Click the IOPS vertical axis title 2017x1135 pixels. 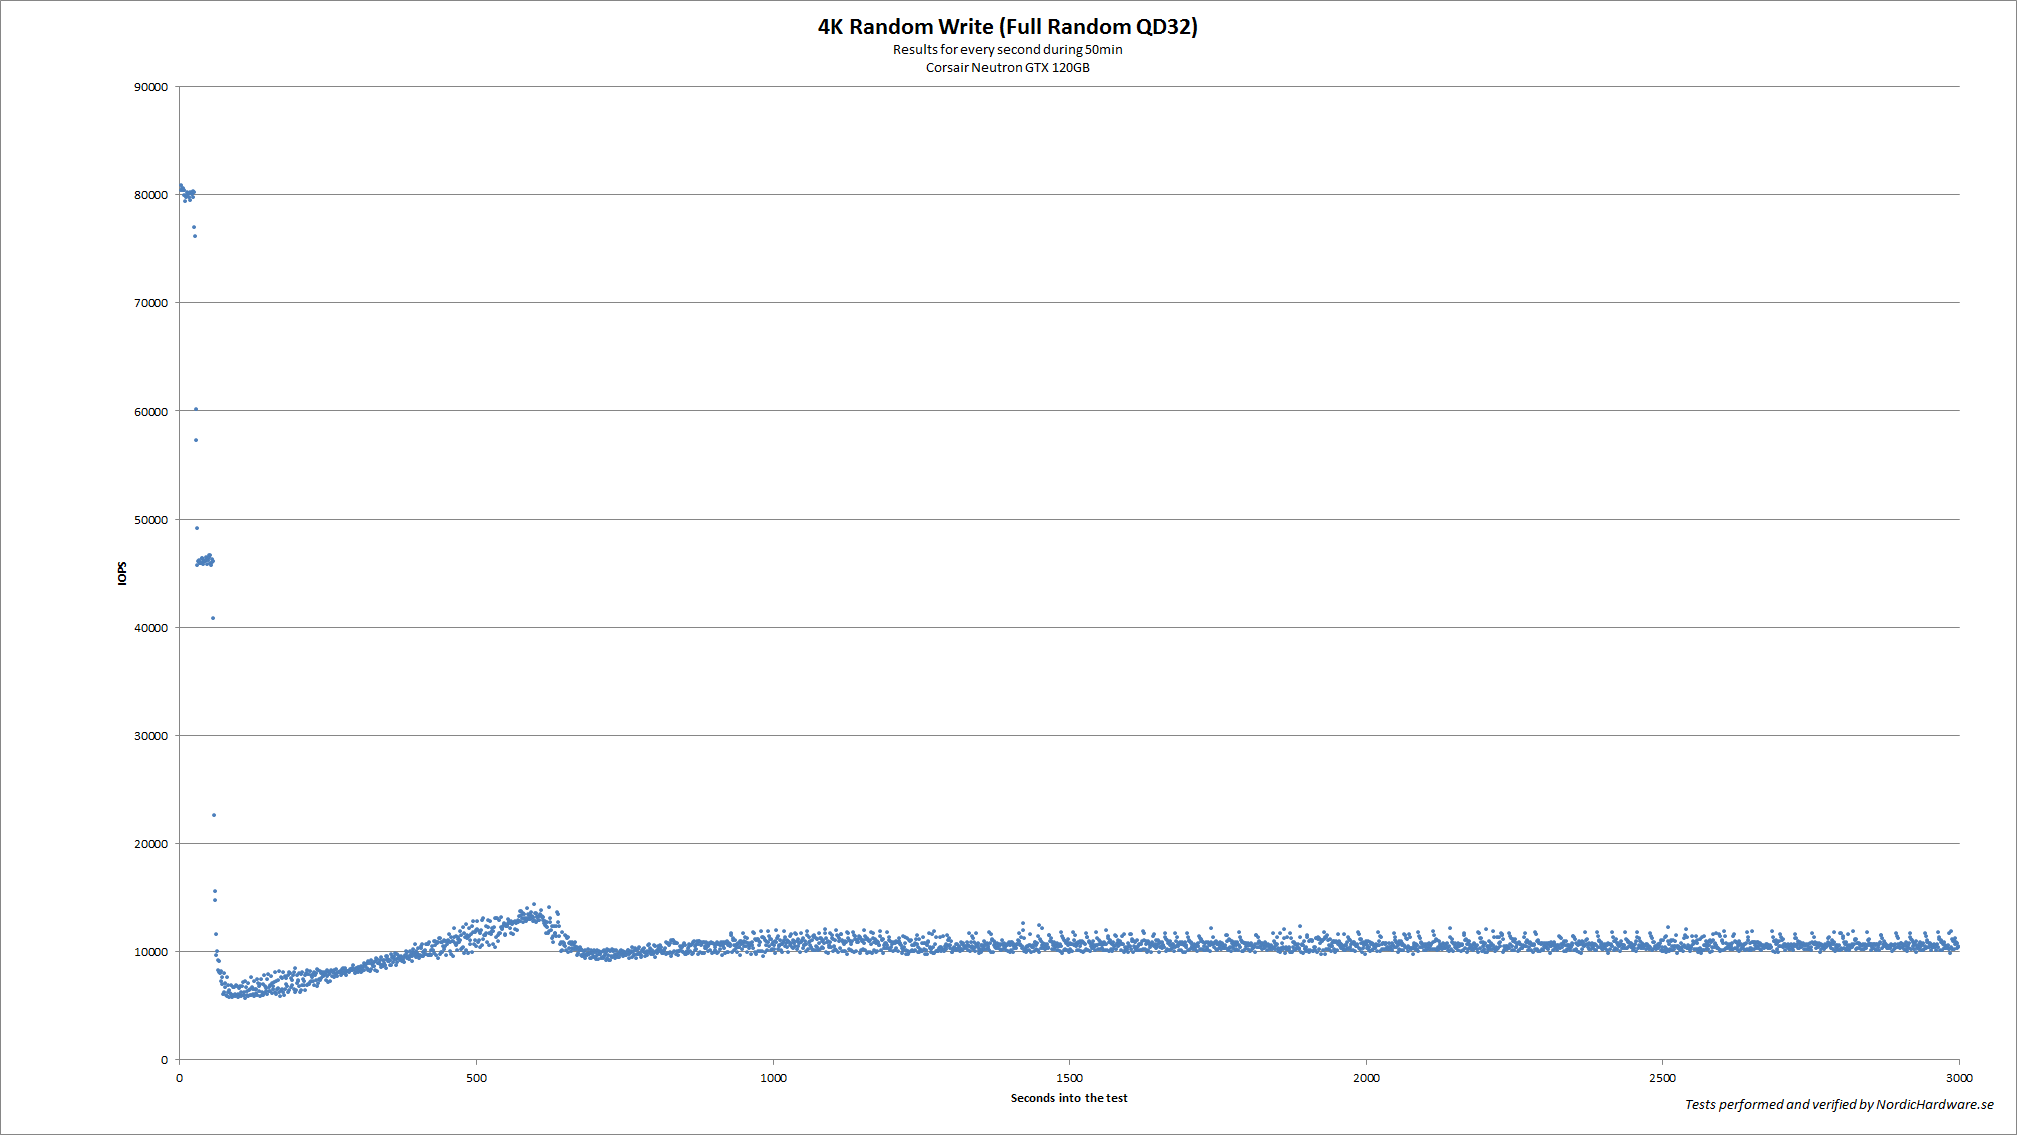pyautogui.click(x=122, y=573)
